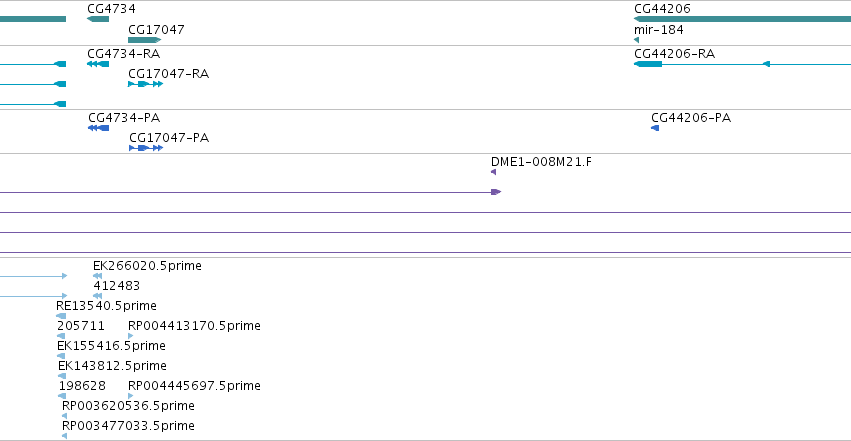Select the DME1-008M21.F purple arrow marker
Screen dimensions: 851x441
click(x=493, y=172)
